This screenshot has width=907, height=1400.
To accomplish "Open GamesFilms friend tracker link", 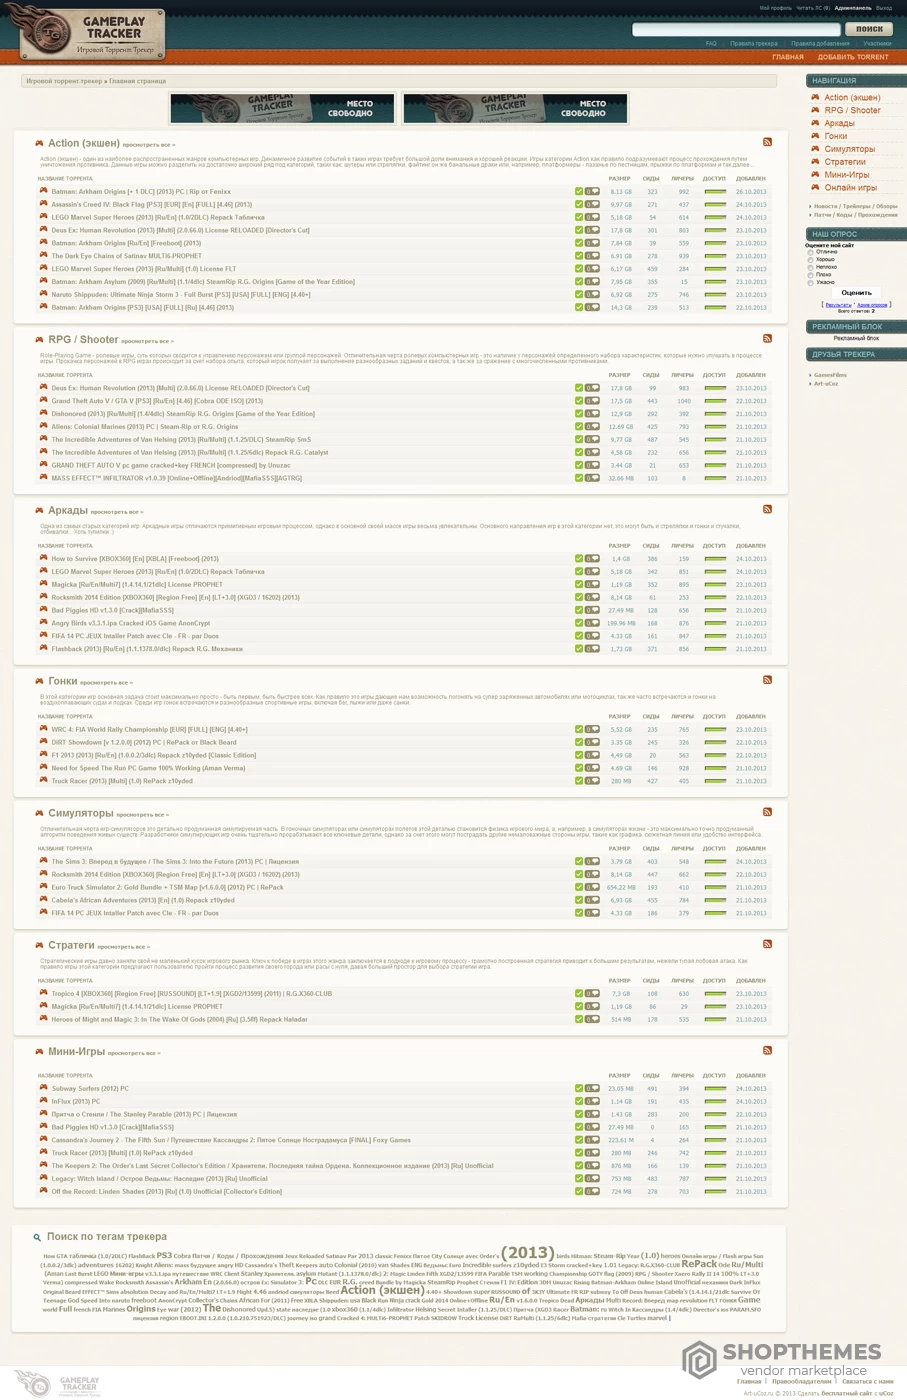I will coord(830,375).
